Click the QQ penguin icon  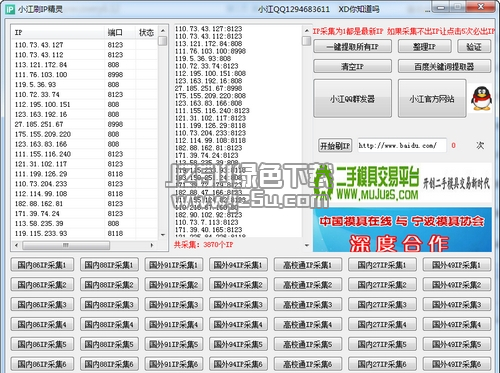[481, 99]
